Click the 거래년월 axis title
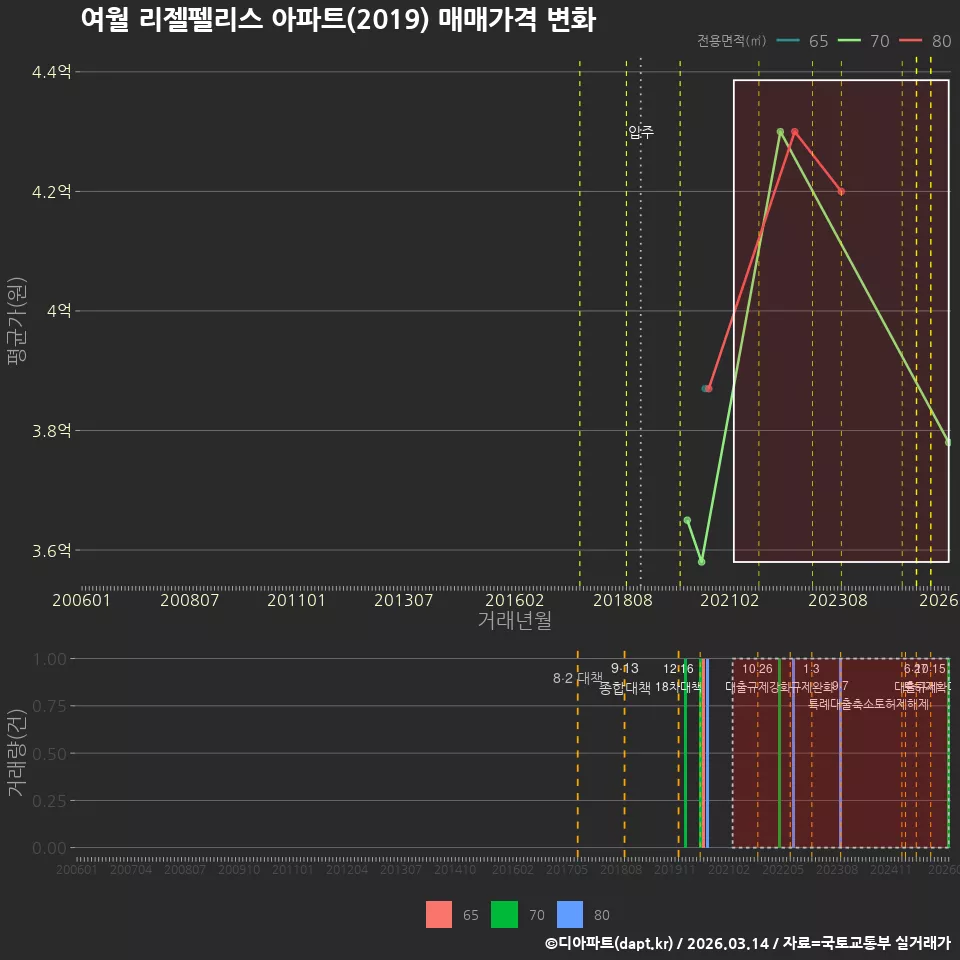The height and width of the screenshot is (960, 960). tap(514, 620)
